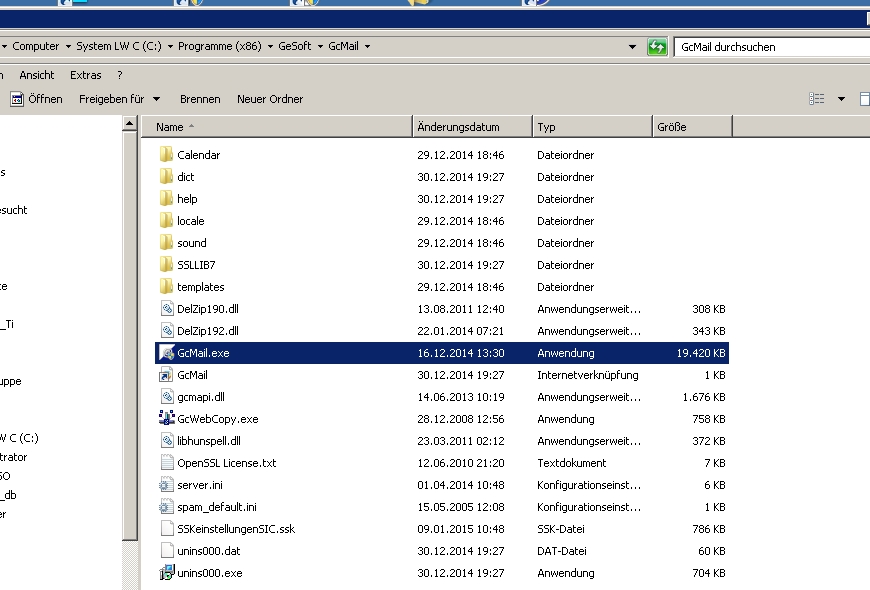Open the Freigeben für dropdown arrow

click(x=156, y=99)
